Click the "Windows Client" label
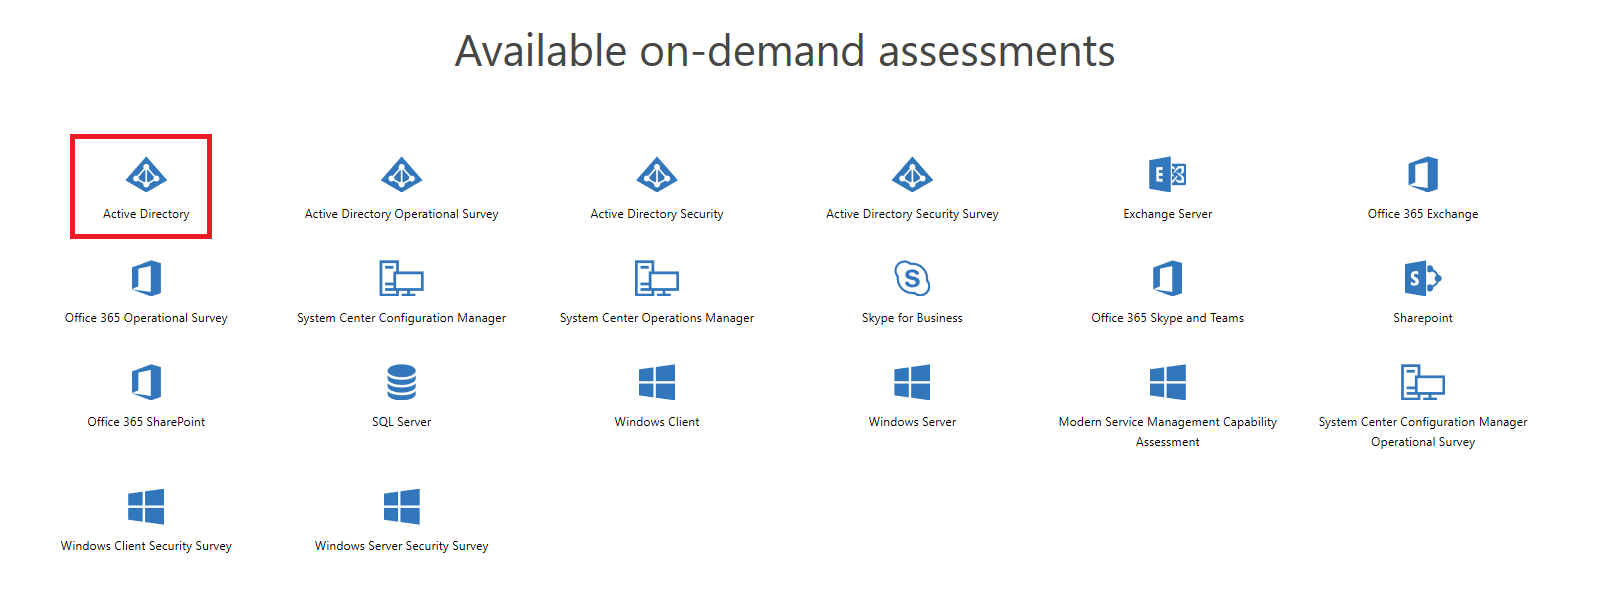 click(657, 422)
